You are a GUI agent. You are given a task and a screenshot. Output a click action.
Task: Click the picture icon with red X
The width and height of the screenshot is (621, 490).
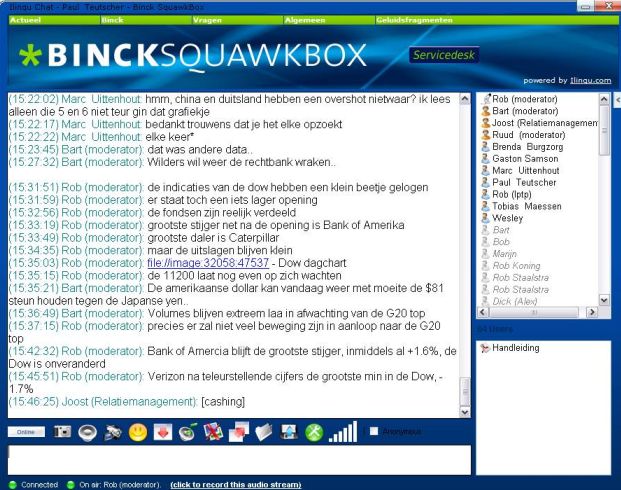(213, 432)
